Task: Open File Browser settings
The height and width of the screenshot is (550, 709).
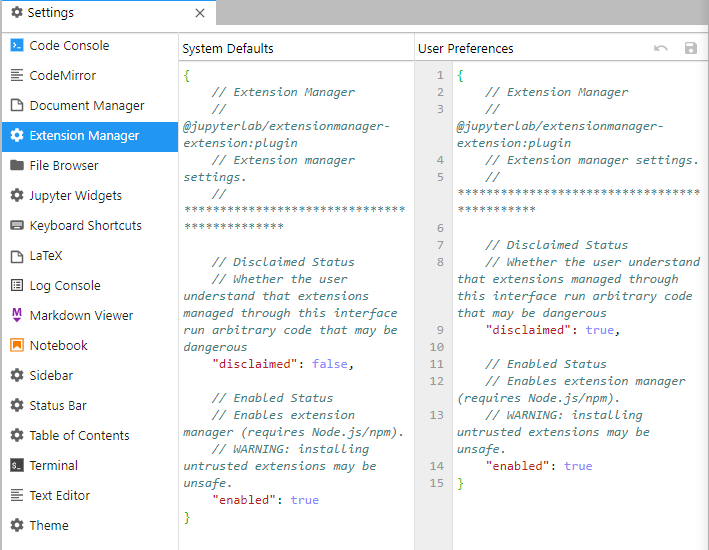Action: [90, 165]
